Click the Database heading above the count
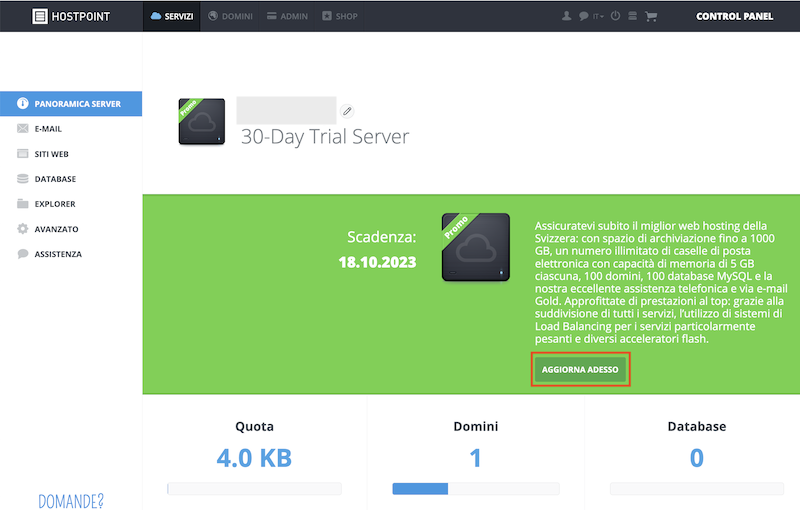Viewport: 800px width, 510px height. tap(696, 426)
